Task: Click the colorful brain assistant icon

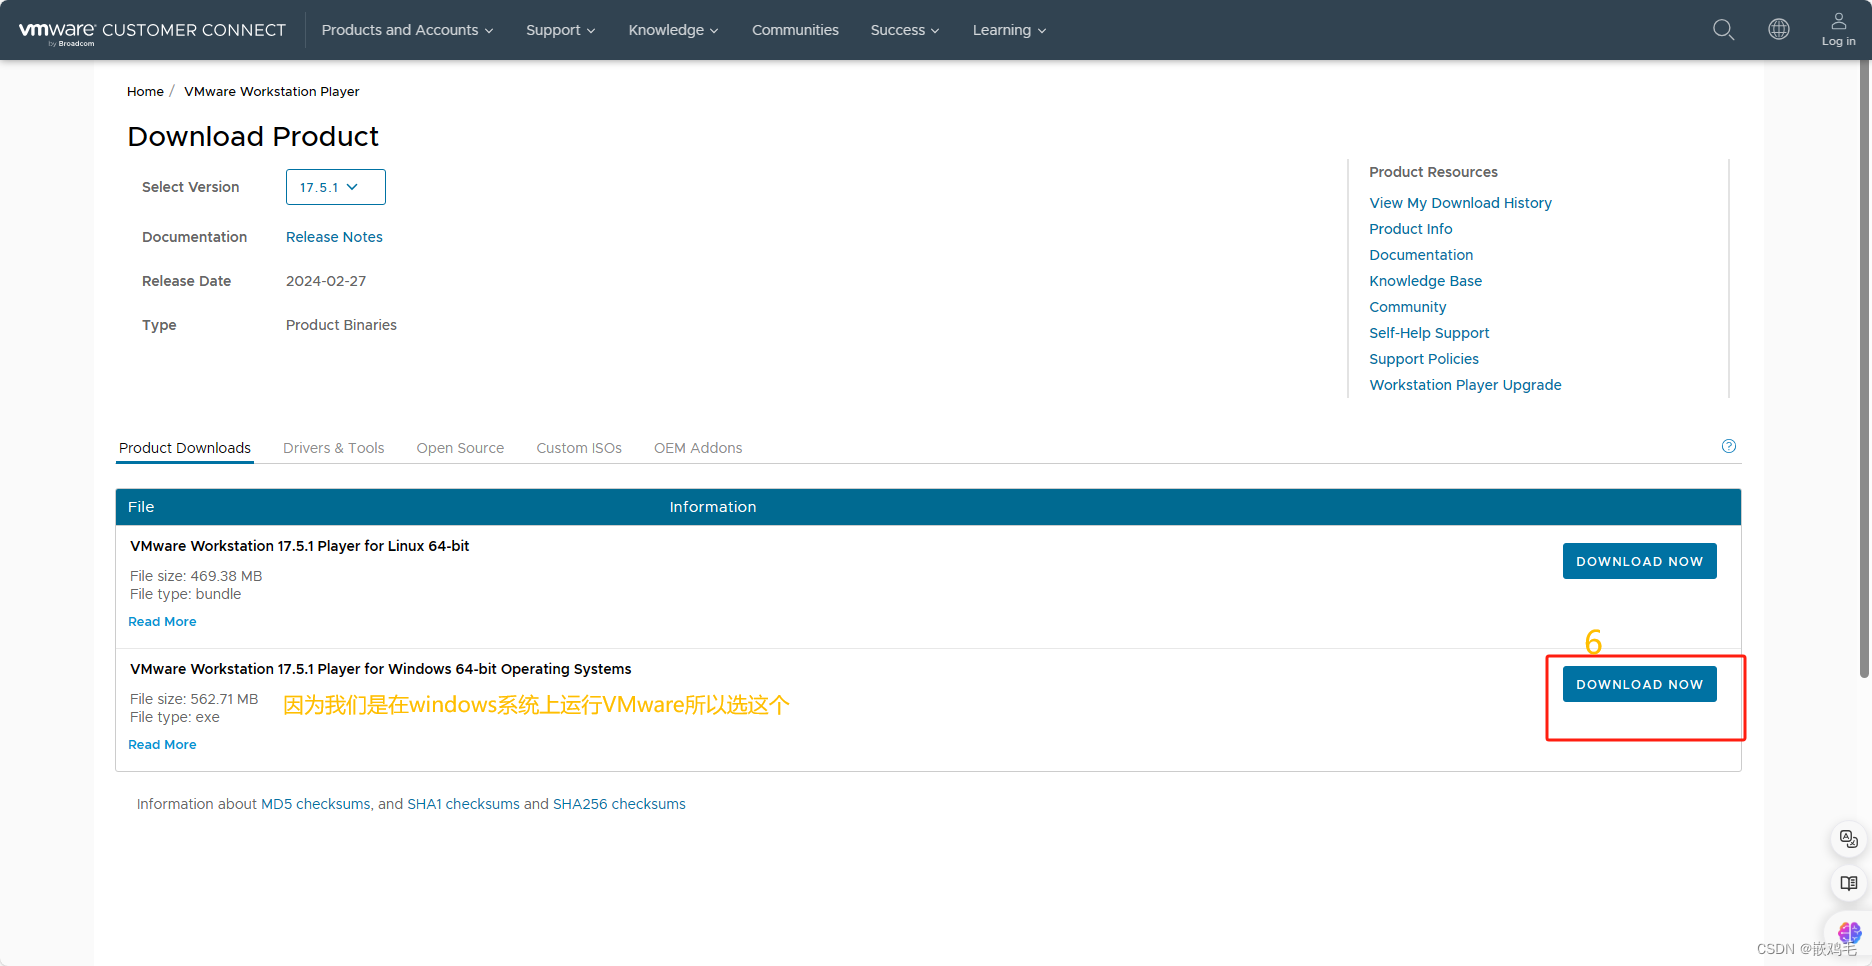Action: click(x=1849, y=932)
